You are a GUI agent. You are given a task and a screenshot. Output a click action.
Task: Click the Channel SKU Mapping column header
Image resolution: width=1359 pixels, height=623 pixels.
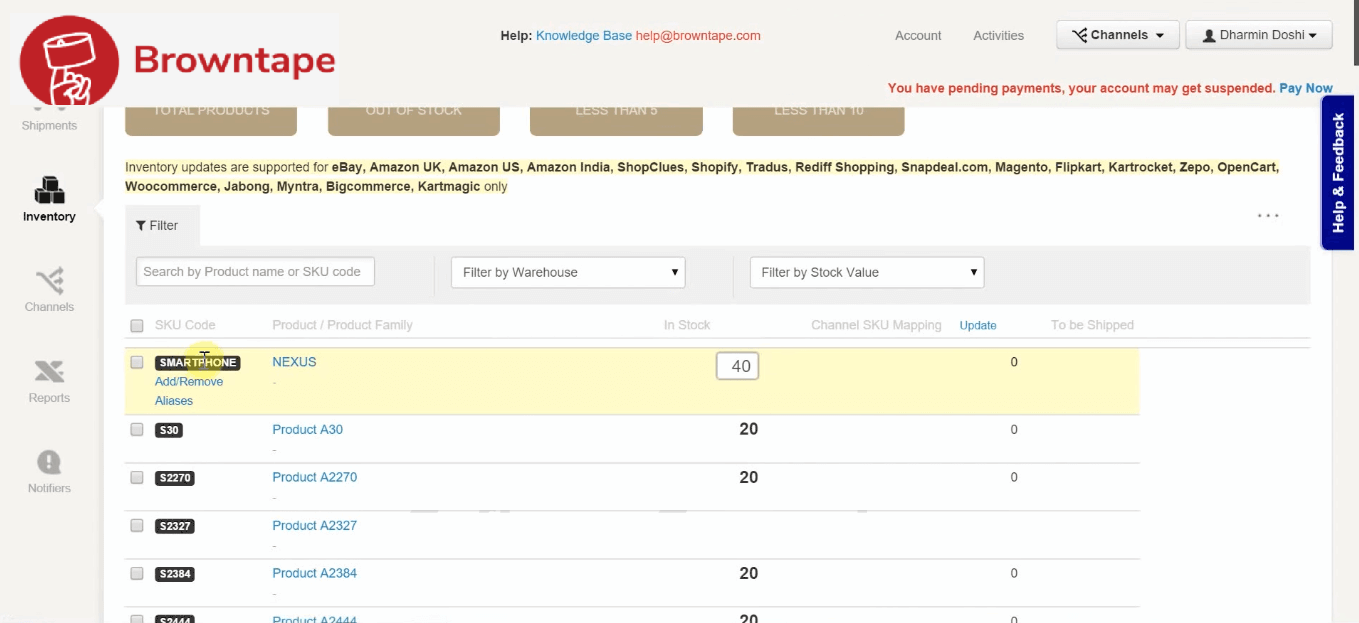(876, 325)
